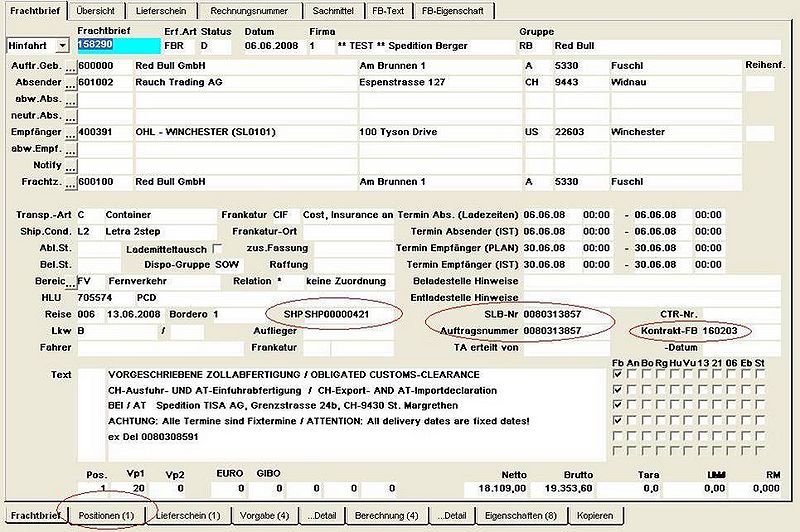Screen dimensions: 800x532
Task: Click the Beladestelle Hinweise field
Action: click(652, 281)
